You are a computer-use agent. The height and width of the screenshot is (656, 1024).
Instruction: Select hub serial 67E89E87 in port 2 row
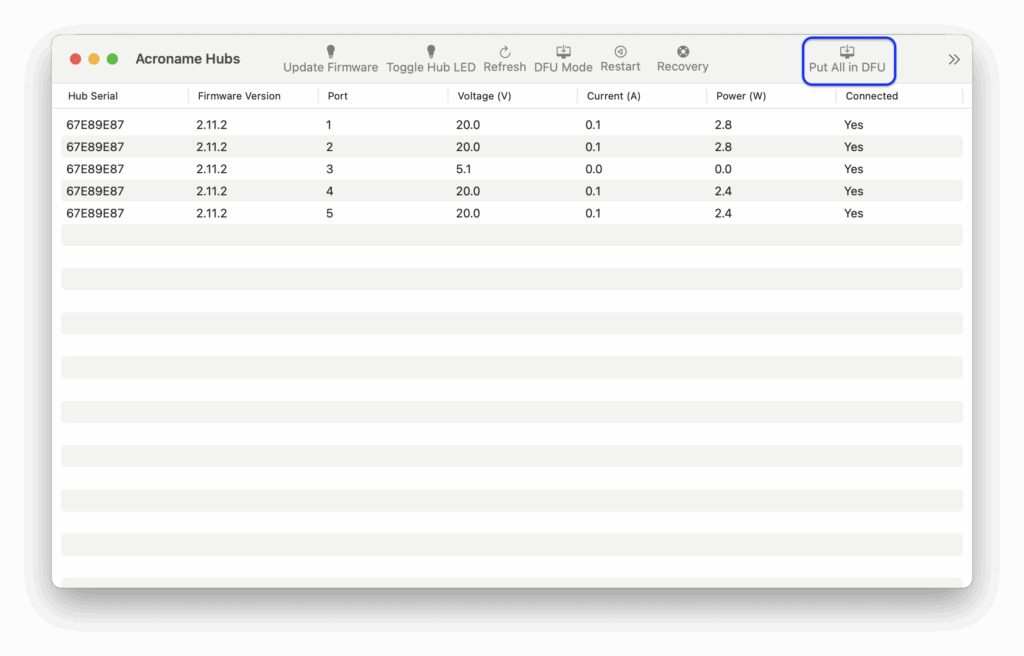coord(95,147)
